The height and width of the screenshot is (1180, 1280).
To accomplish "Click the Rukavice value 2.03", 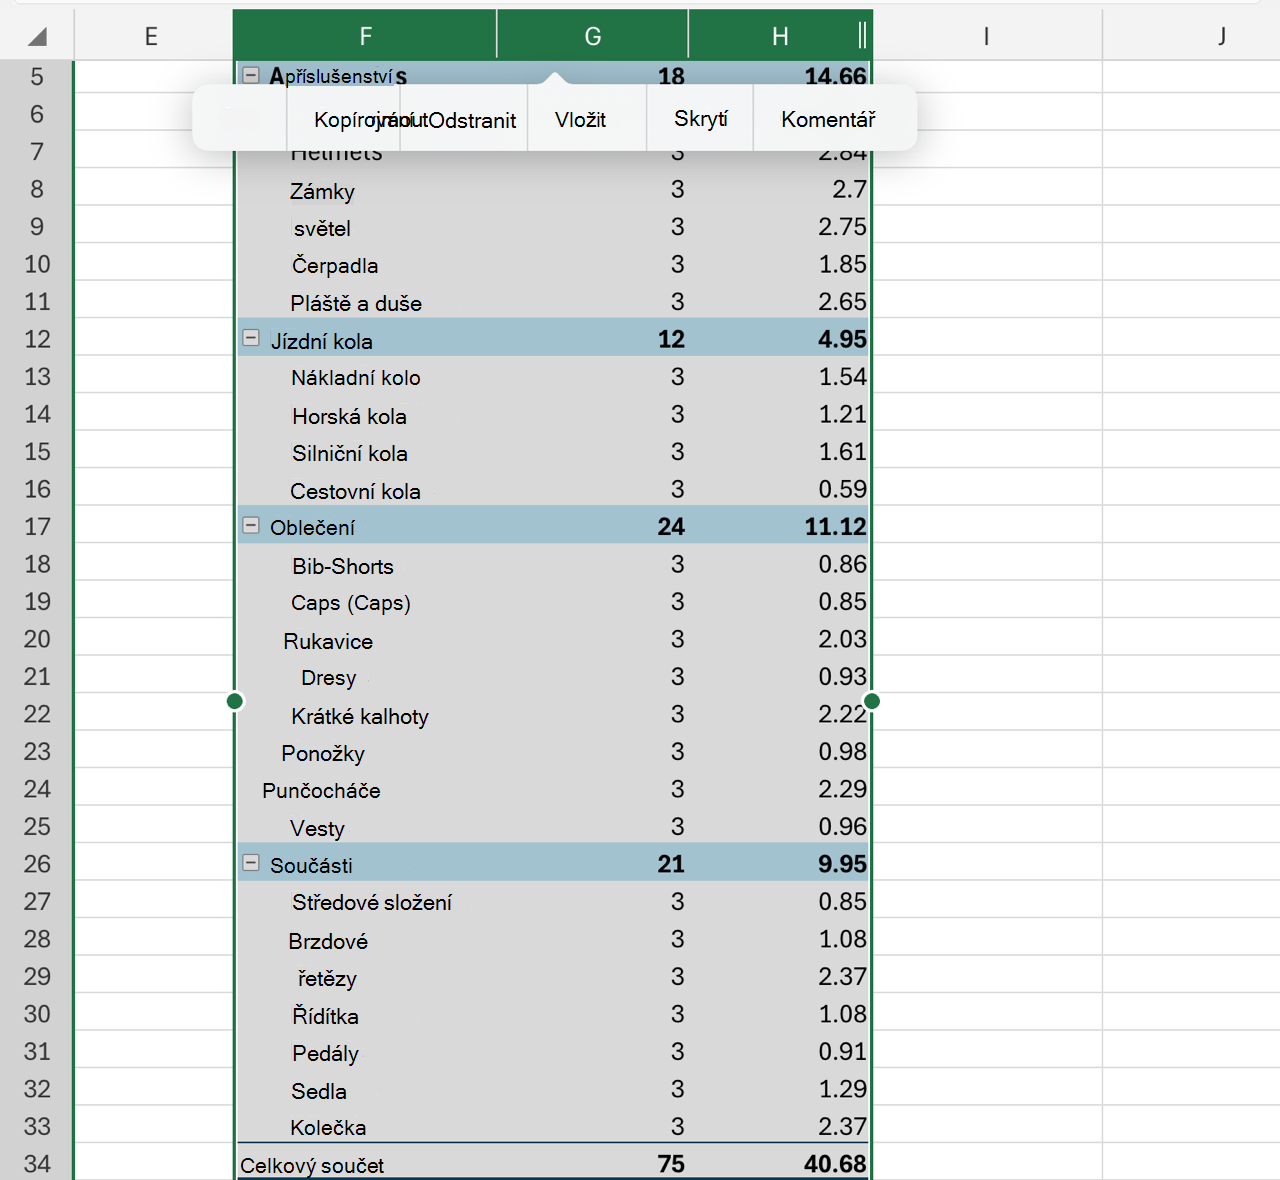I will coord(842,639).
